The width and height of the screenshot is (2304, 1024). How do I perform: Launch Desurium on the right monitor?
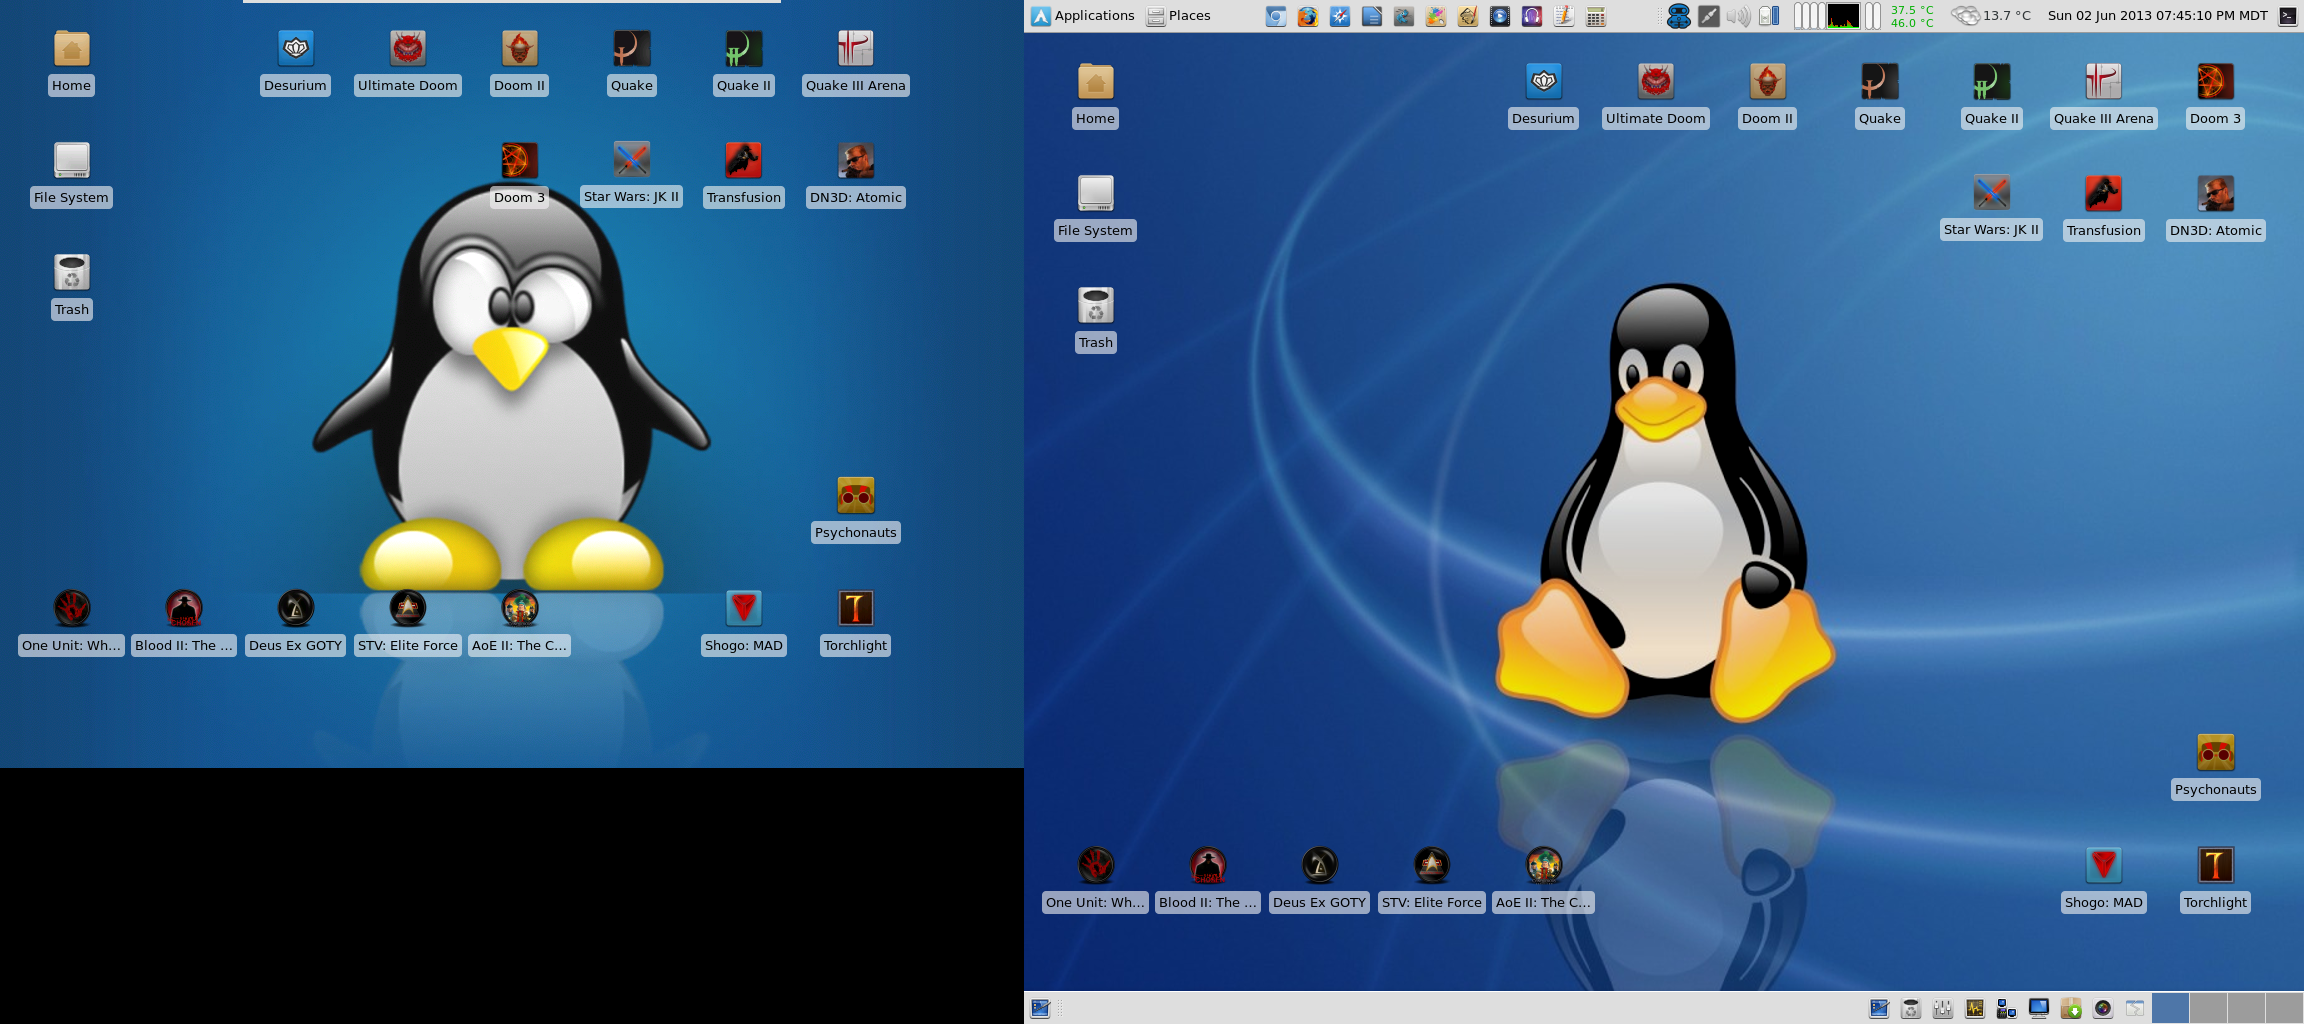point(1544,96)
